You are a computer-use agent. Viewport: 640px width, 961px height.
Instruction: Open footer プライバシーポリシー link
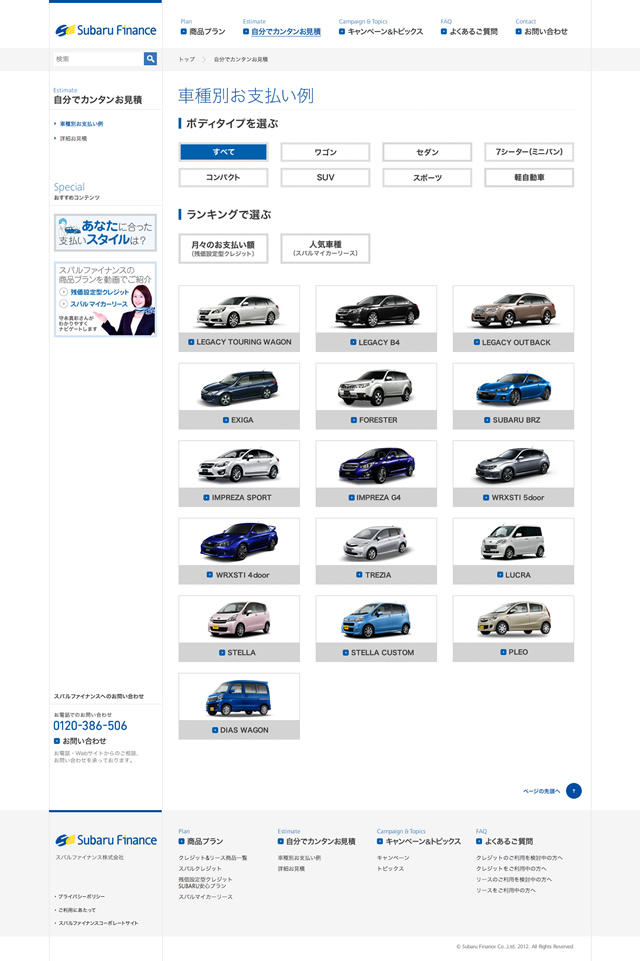pos(79,897)
